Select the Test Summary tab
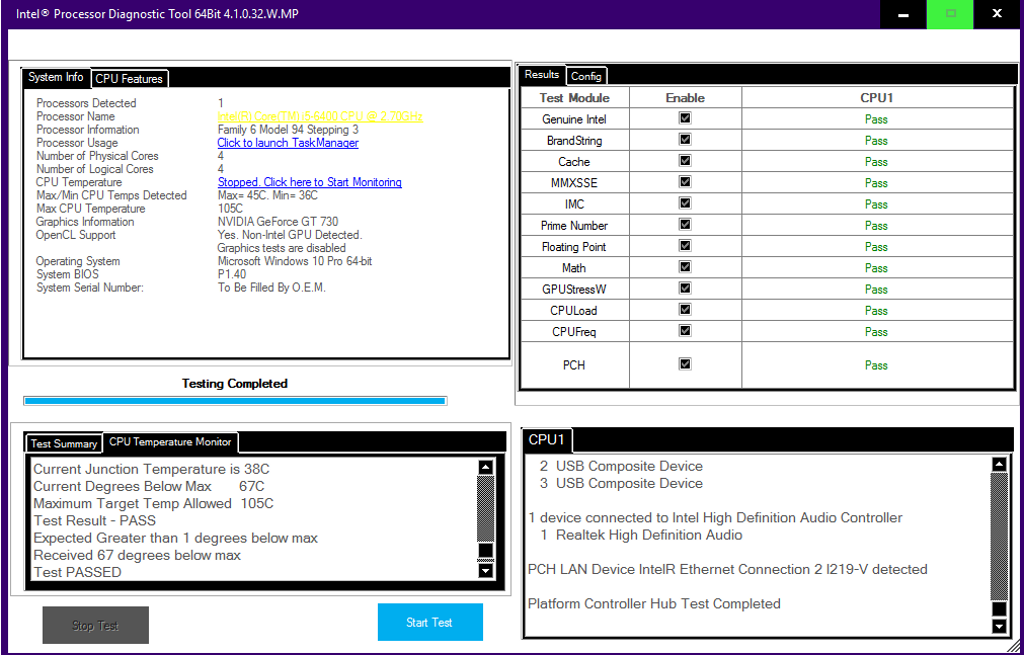The image size is (1024, 655). [x=64, y=444]
